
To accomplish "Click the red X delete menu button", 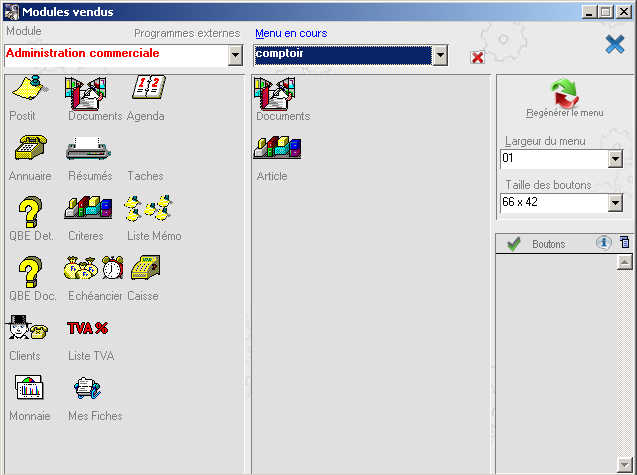I will 477,57.
